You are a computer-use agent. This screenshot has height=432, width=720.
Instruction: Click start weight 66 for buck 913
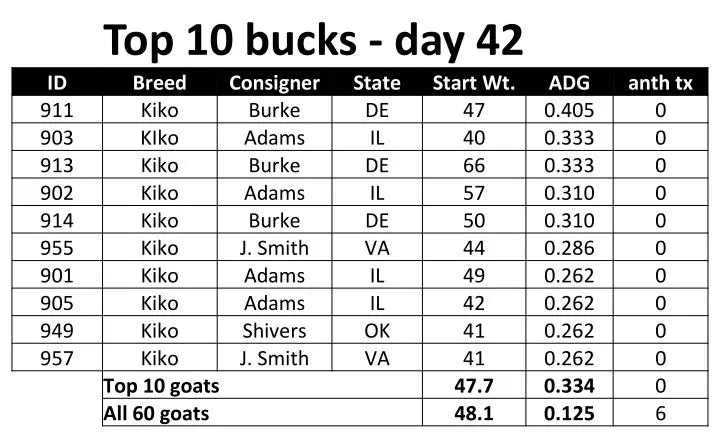pyautogui.click(x=474, y=165)
